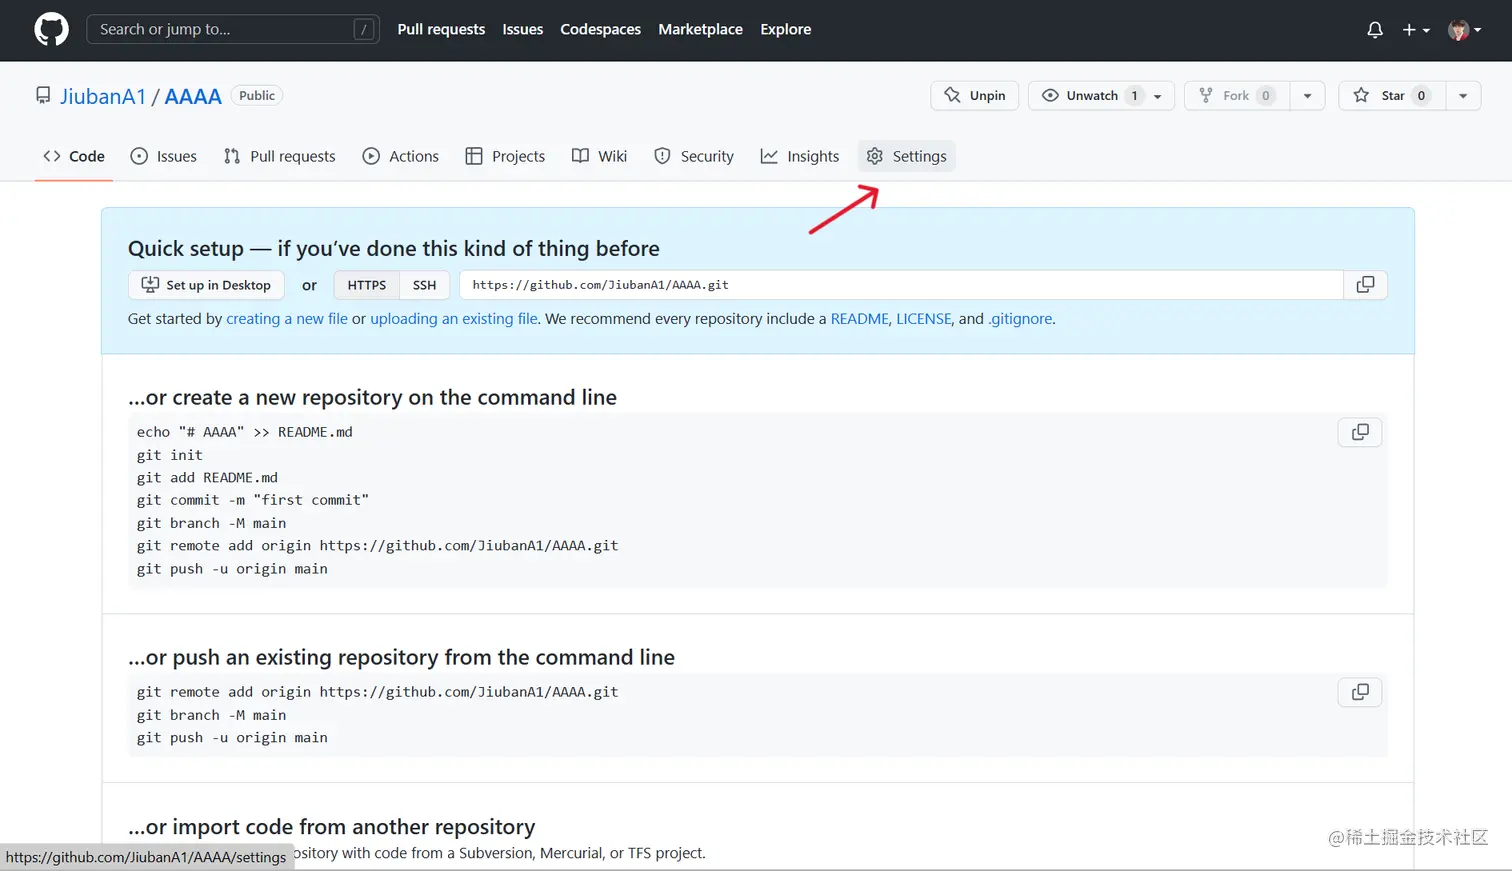This screenshot has height=871, width=1512.
Task: Open the GitHub home logo
Action: click(x=51, y=29)
